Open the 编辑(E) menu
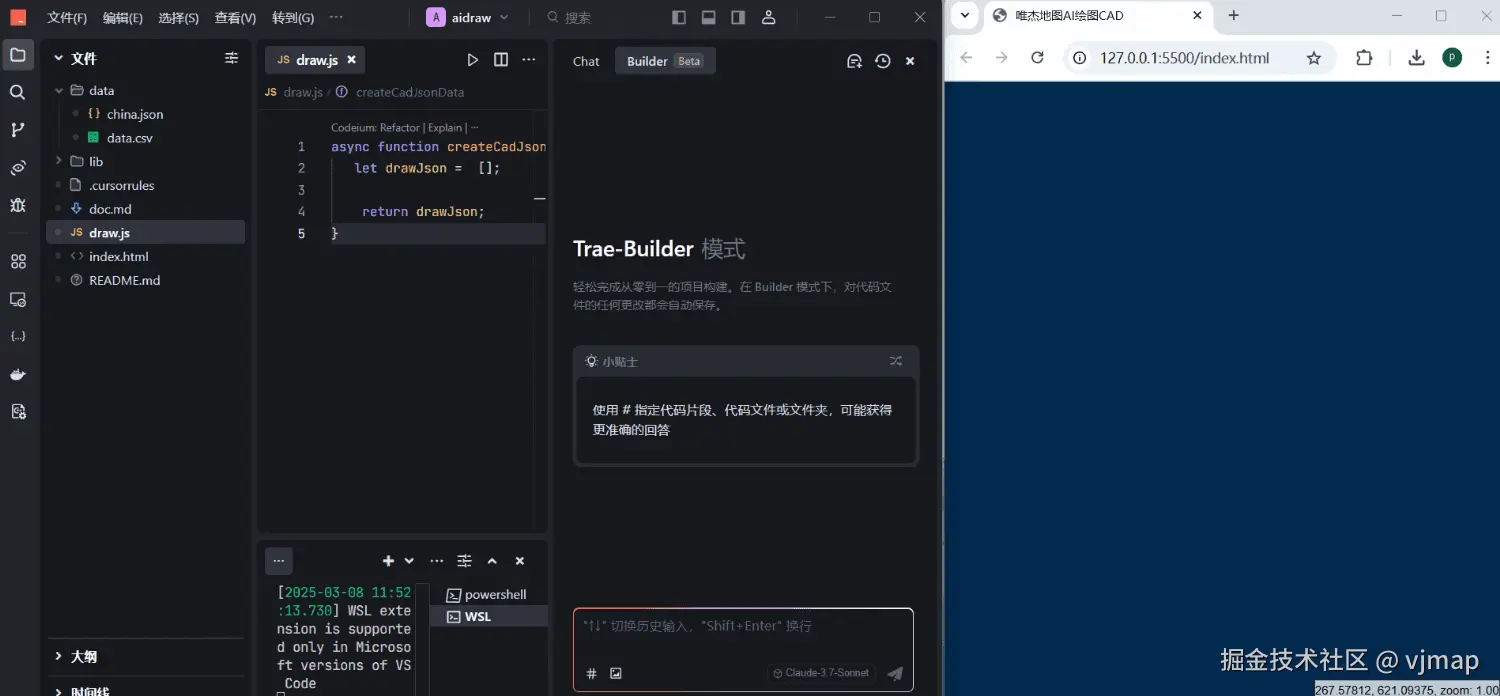The image size is (1500, 696). click(122, 17)
